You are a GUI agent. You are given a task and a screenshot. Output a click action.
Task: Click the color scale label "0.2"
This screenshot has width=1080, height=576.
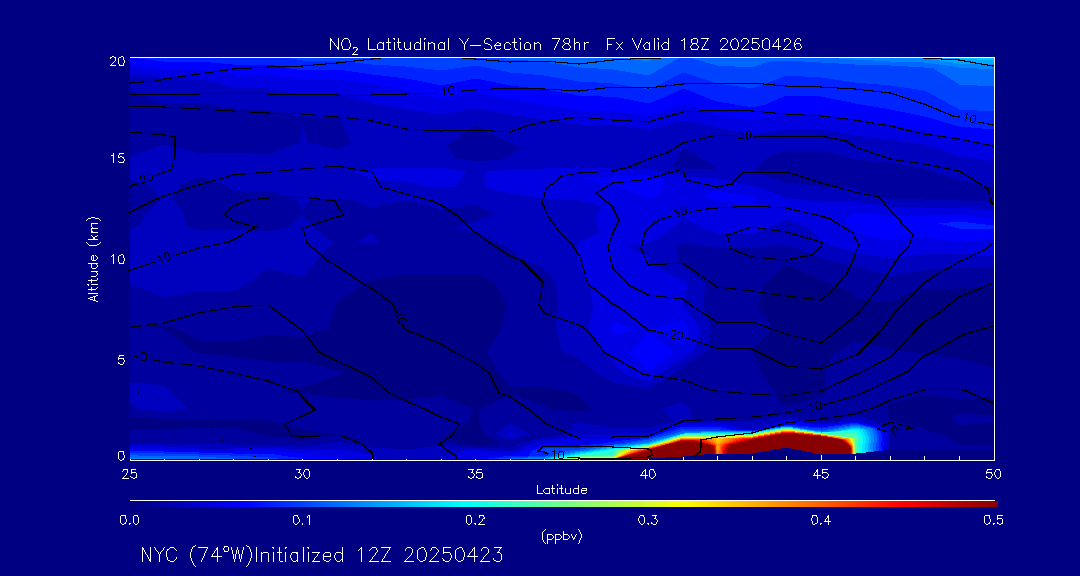(x=475, y=520)
